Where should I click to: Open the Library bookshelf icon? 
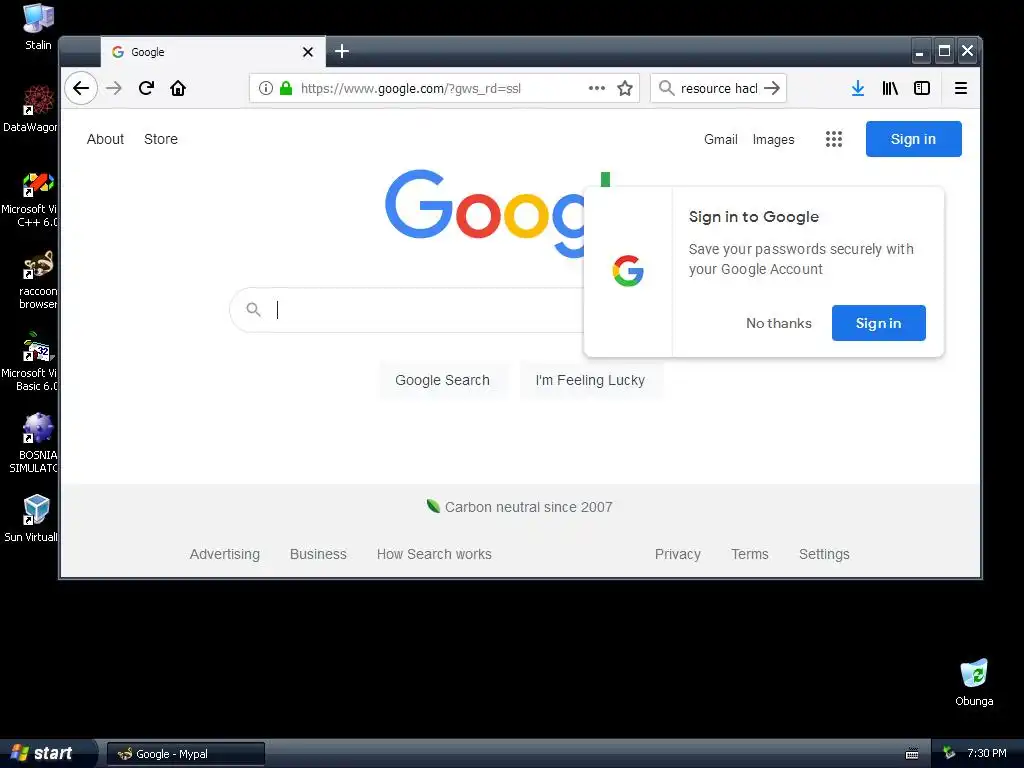tap(890, 88)
